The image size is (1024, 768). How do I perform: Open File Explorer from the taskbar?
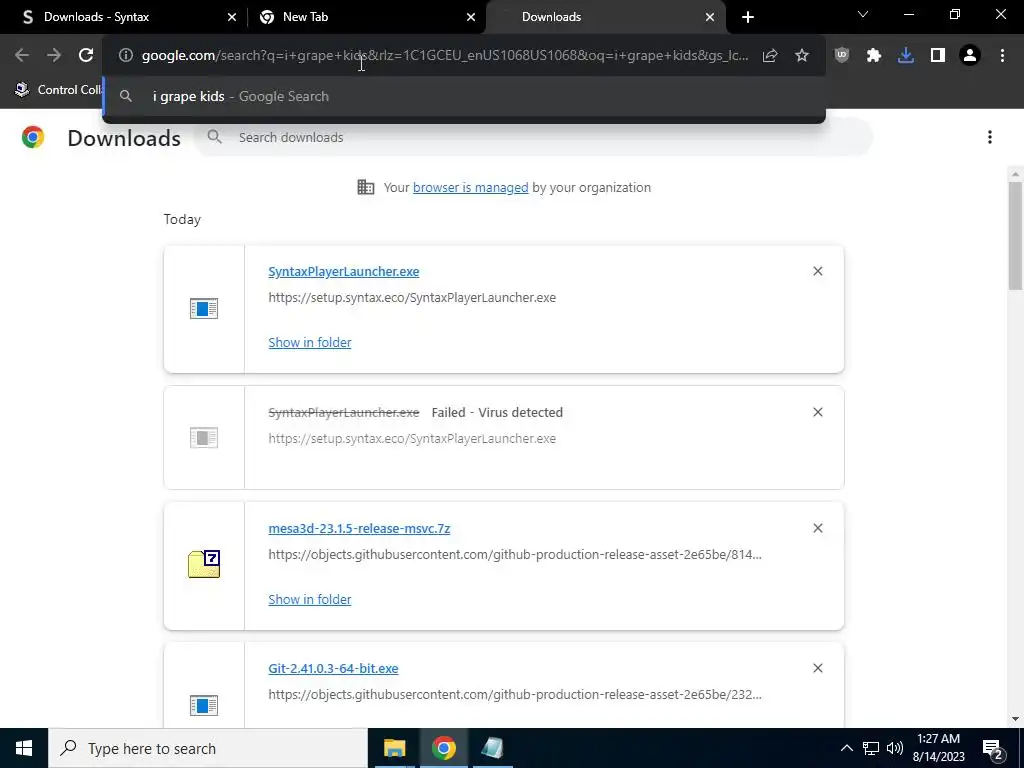pyautogui.click(x=394, y=748)
